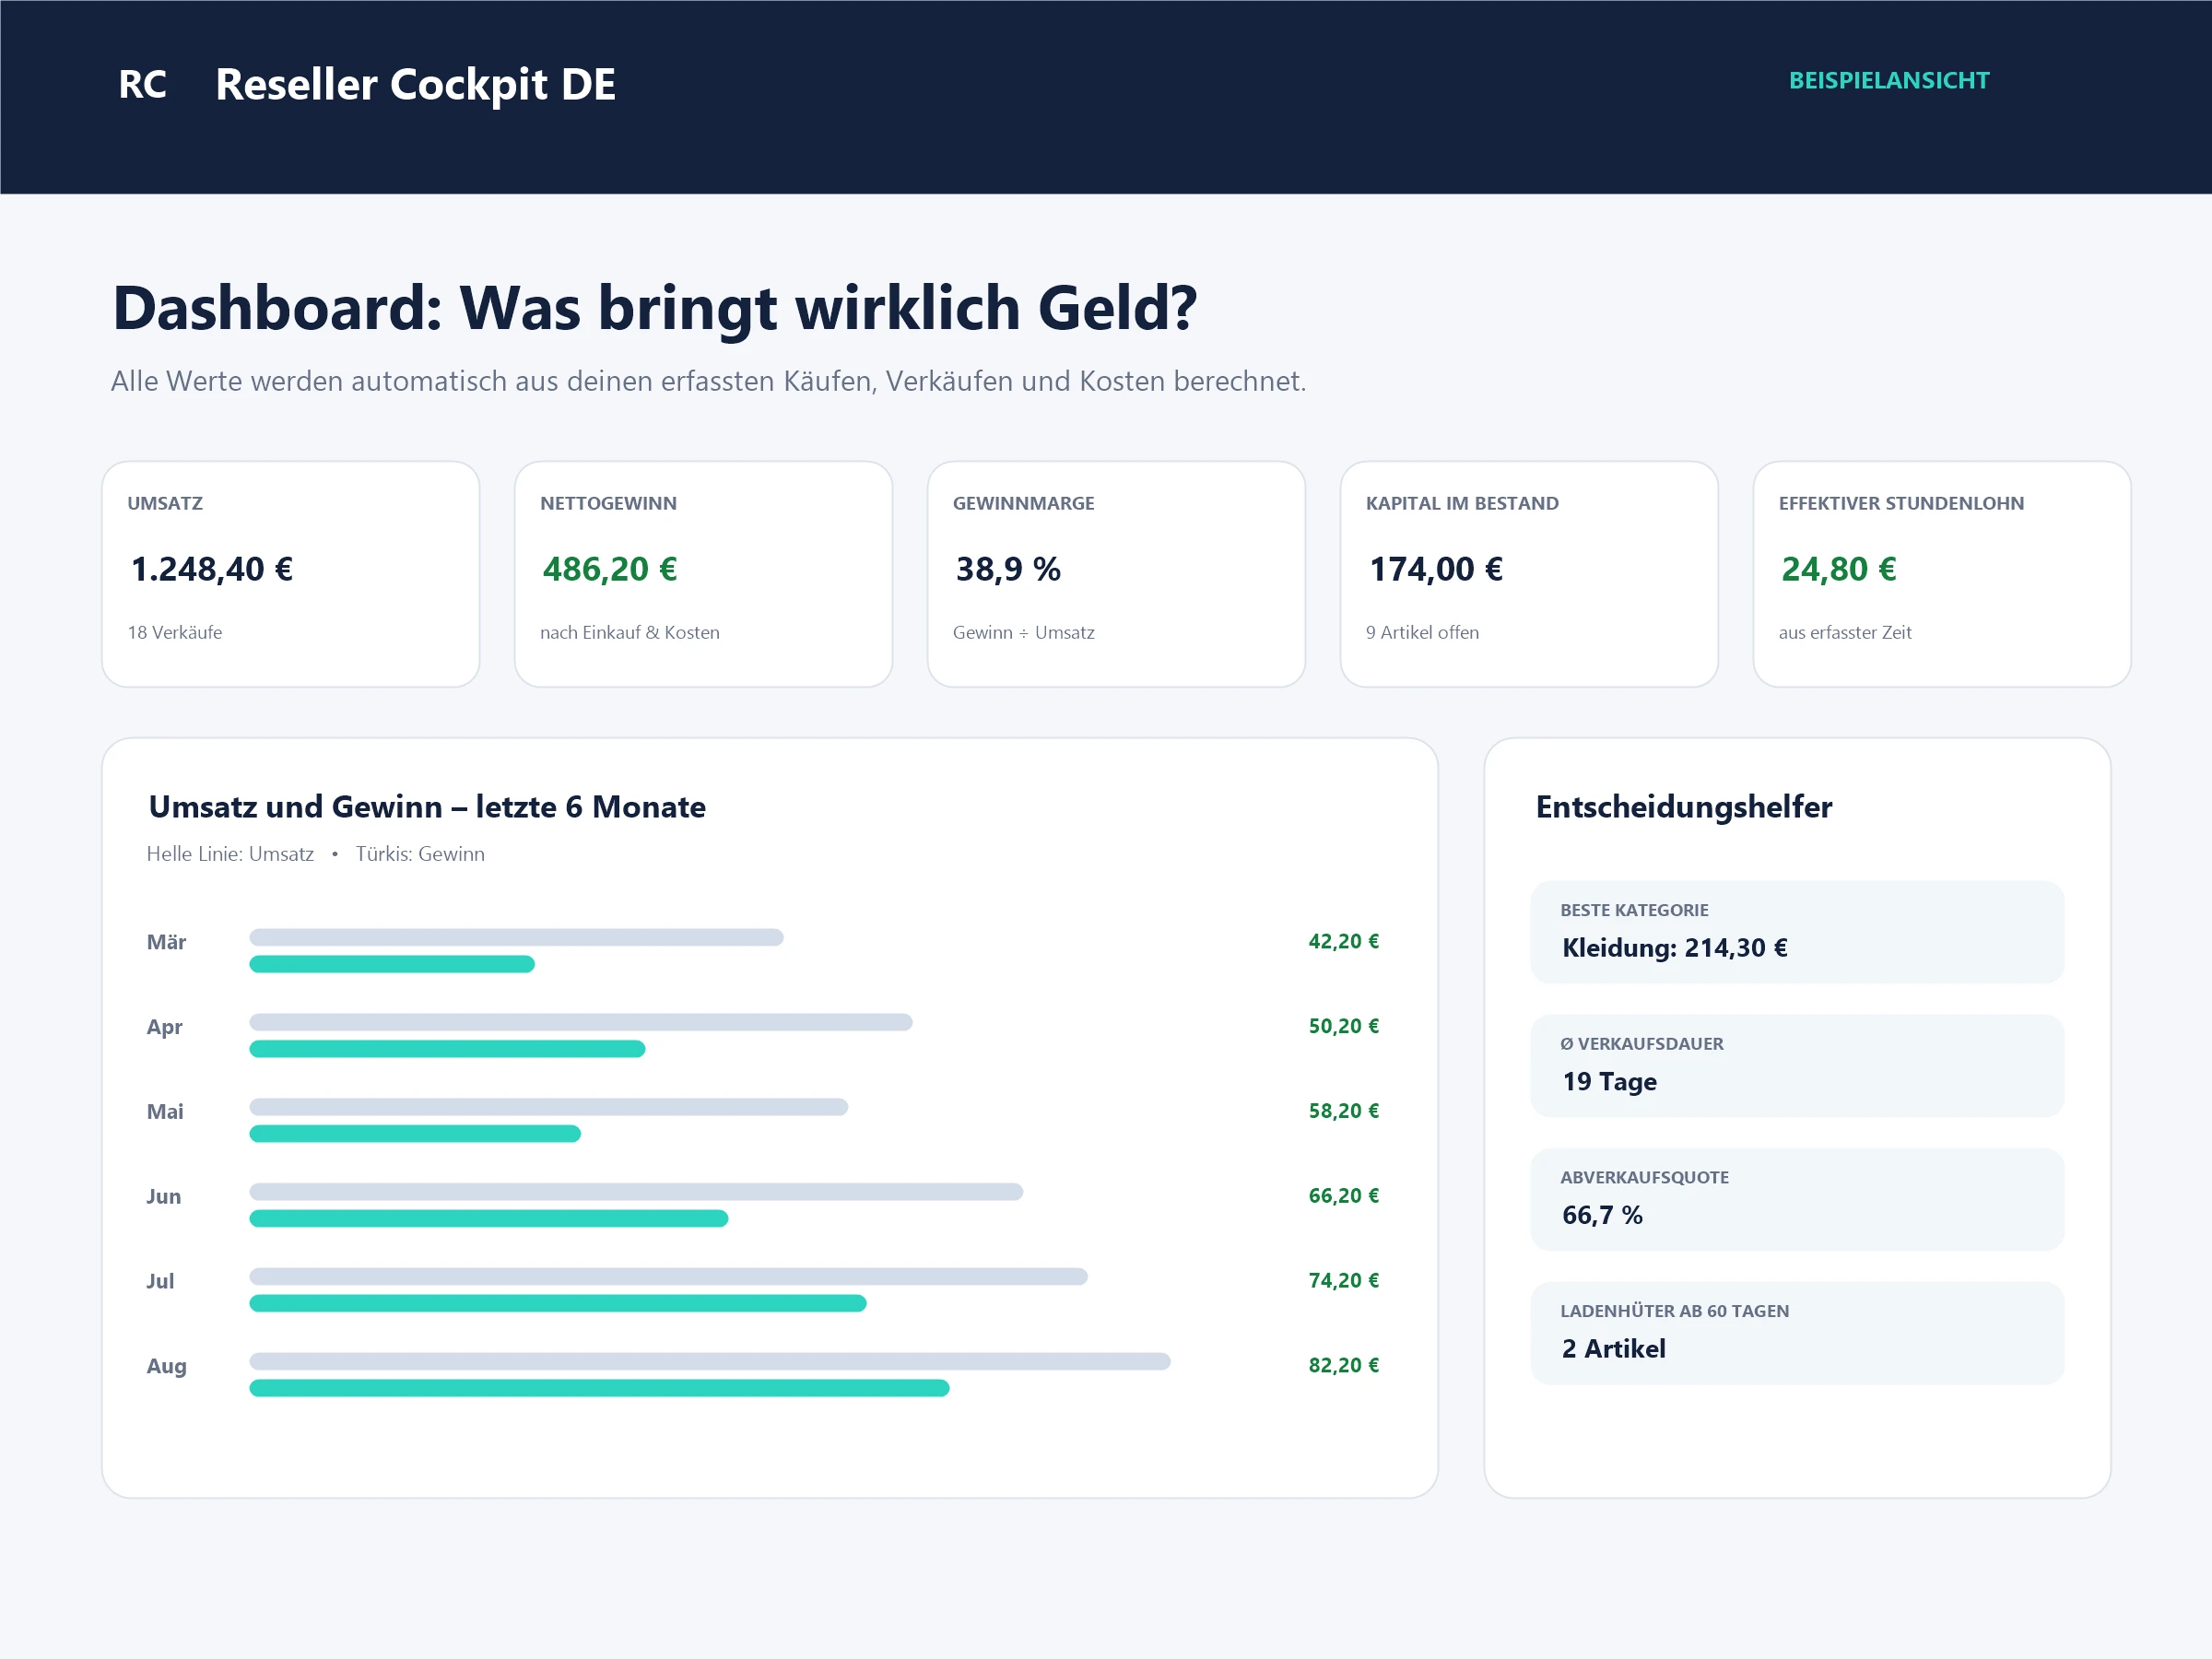The width and height of the screenshot is (2212, 1659).
Task: Click the 50,20 € profit value
Action: pyautogui.click(x=1343, y=1027)
